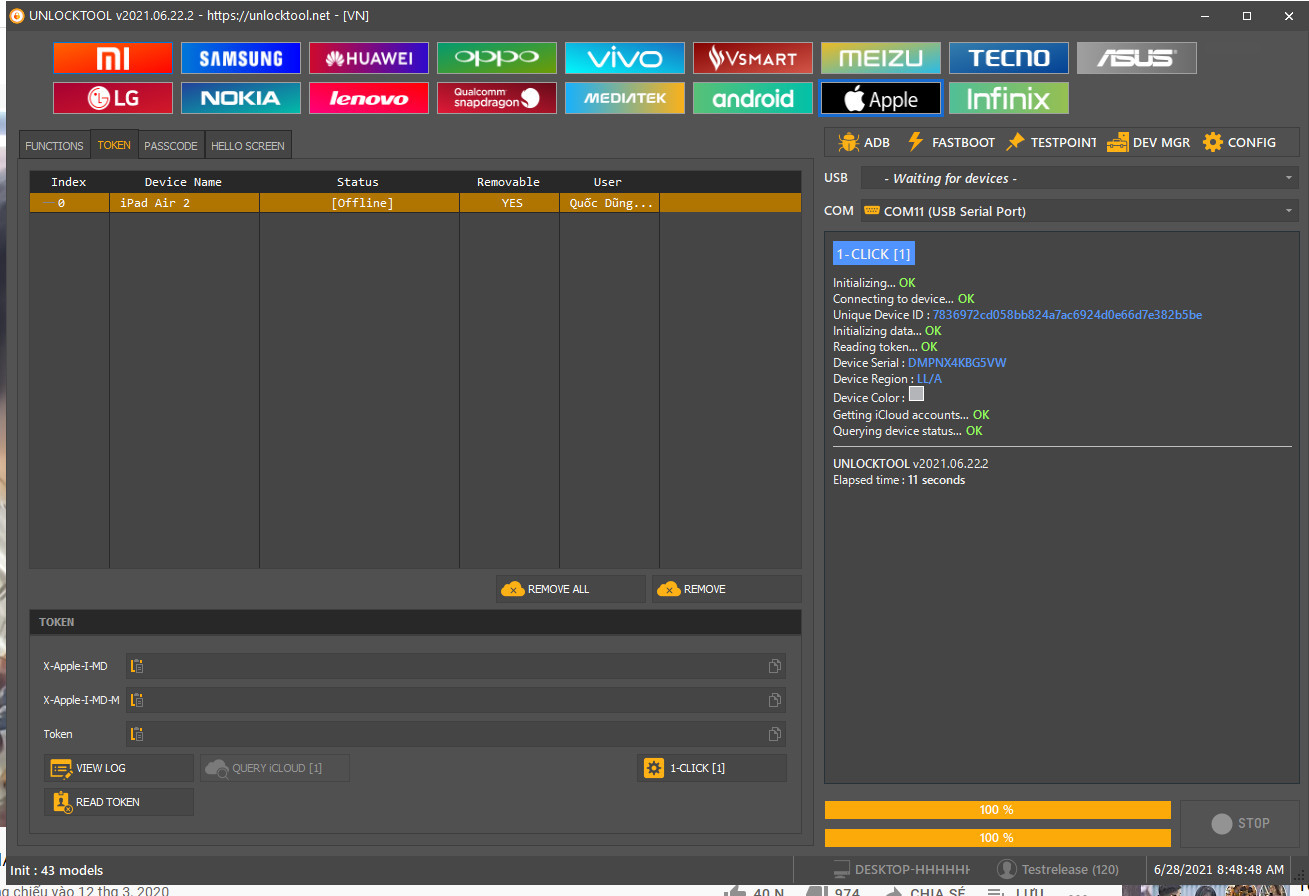Click the [Offline] status cell
The width and height of the screenshot is (1309, 896).
pos(362,202)
